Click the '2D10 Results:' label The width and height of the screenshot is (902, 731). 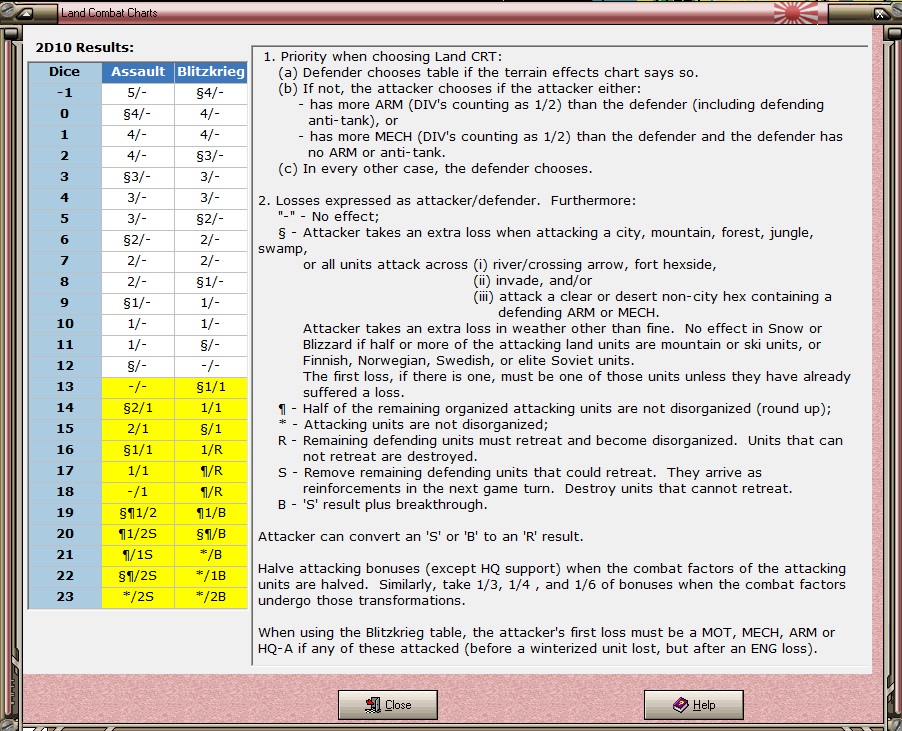(x=85, y=48)
